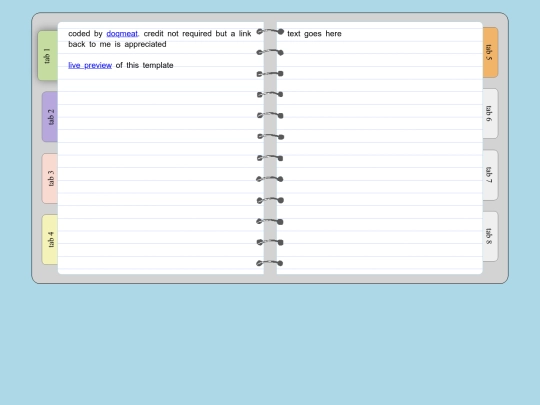Switch to tab 6

pos(490,114)
